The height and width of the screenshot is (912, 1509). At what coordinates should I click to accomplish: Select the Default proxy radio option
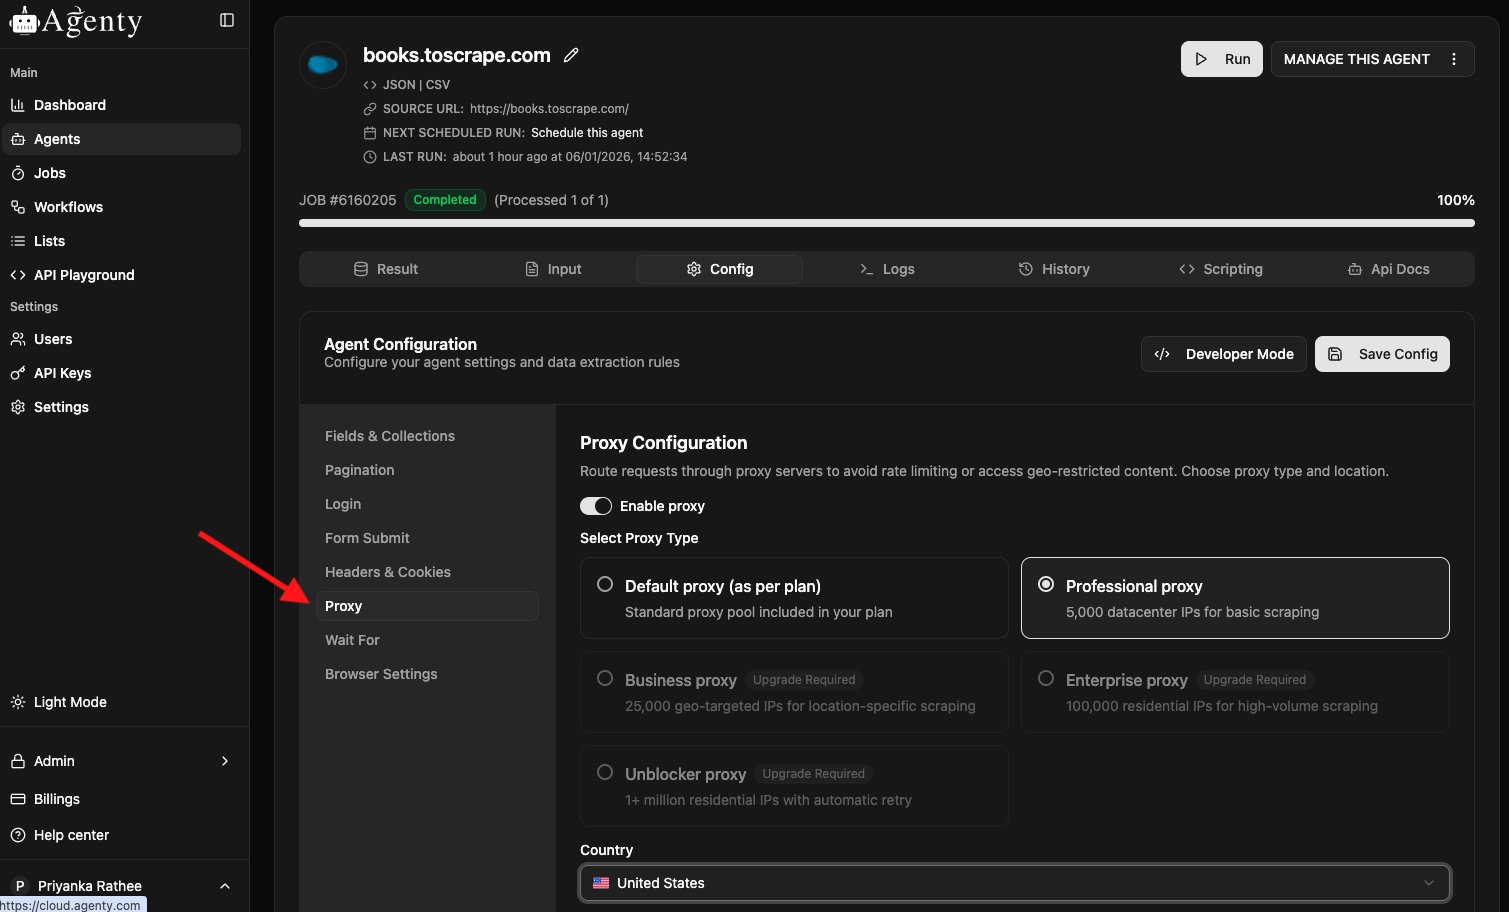[605, 585]
